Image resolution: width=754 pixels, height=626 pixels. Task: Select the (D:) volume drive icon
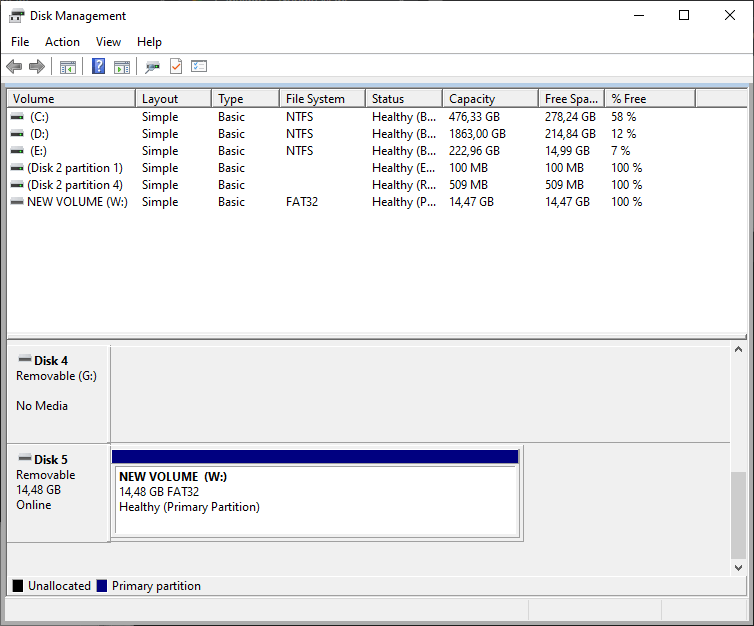(17, 134)
